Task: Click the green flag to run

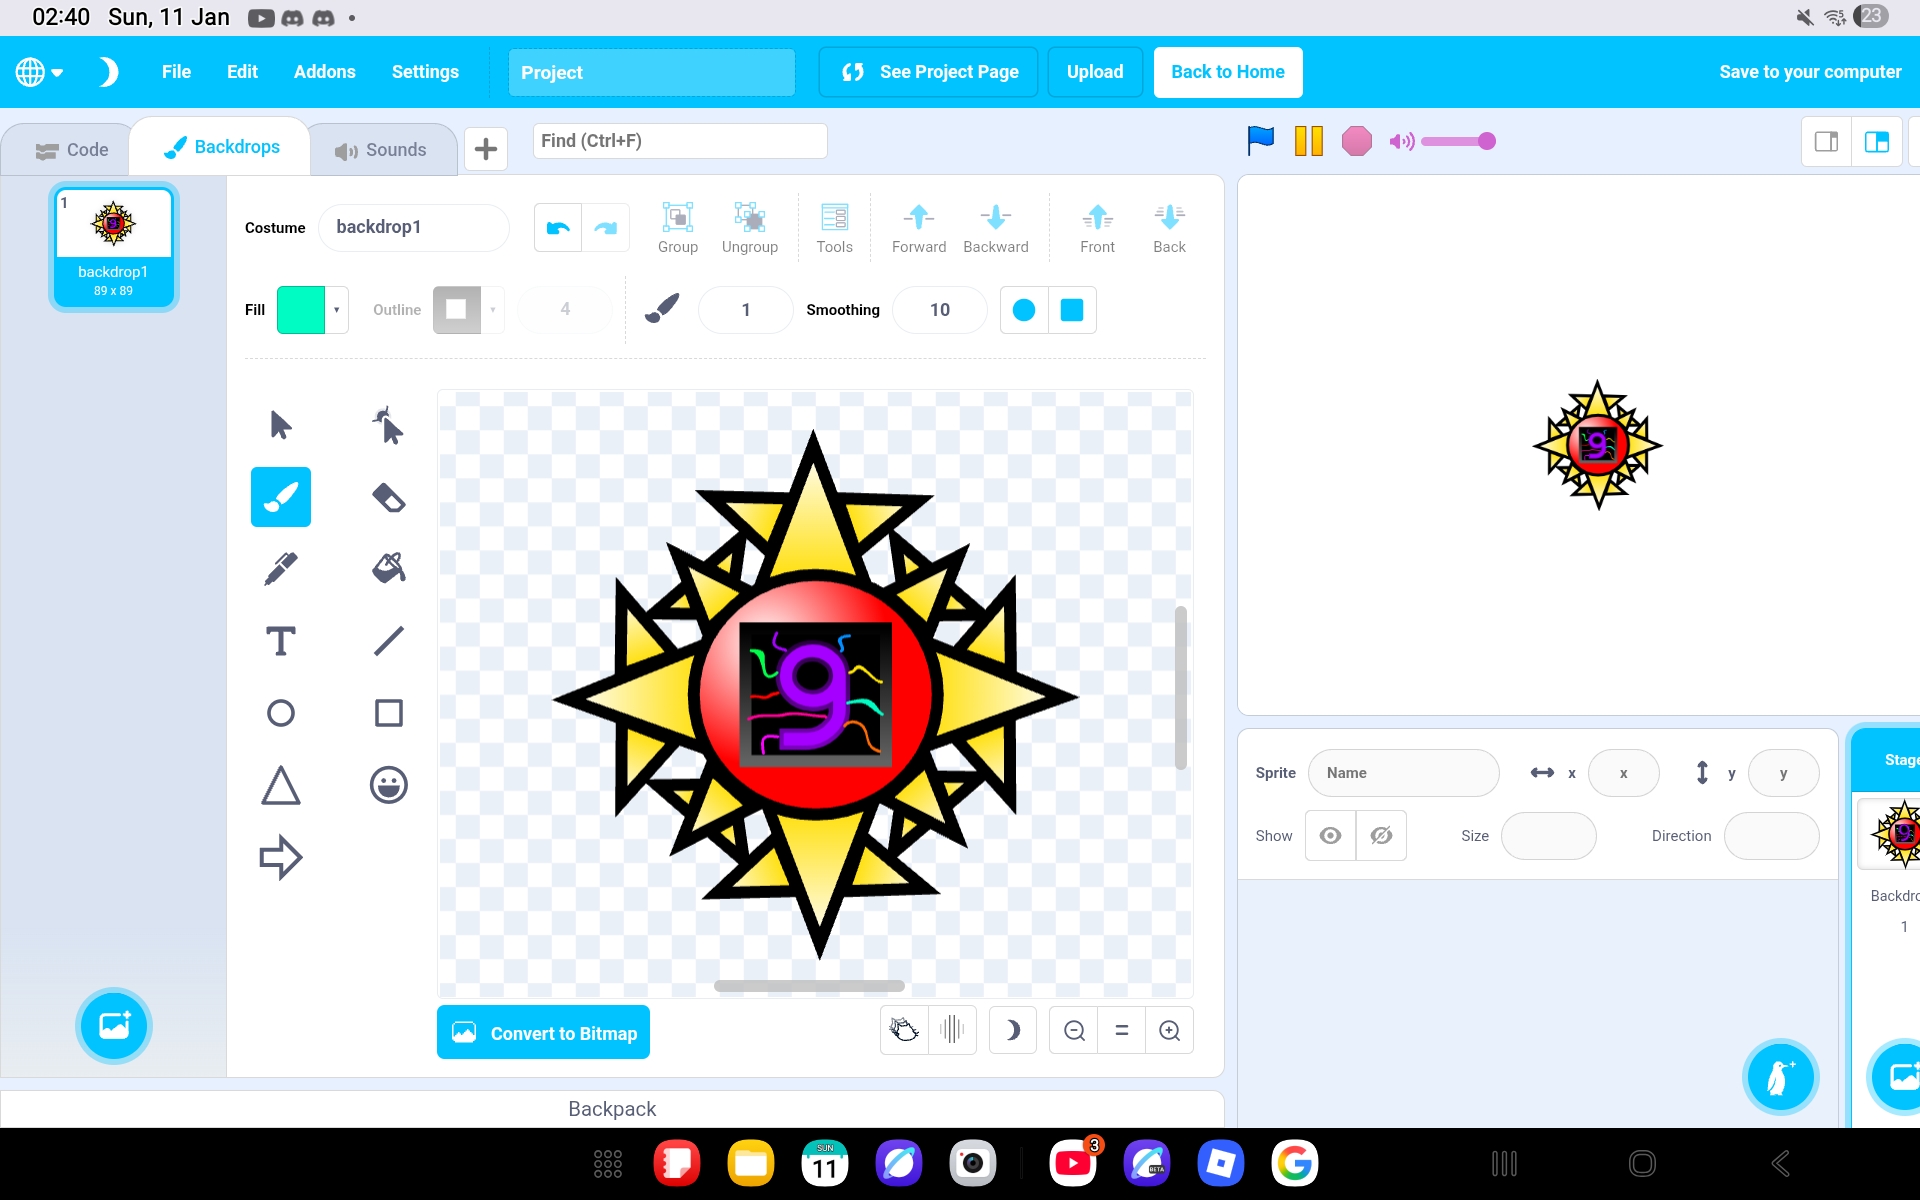Action: click(x=1260, y=141)
